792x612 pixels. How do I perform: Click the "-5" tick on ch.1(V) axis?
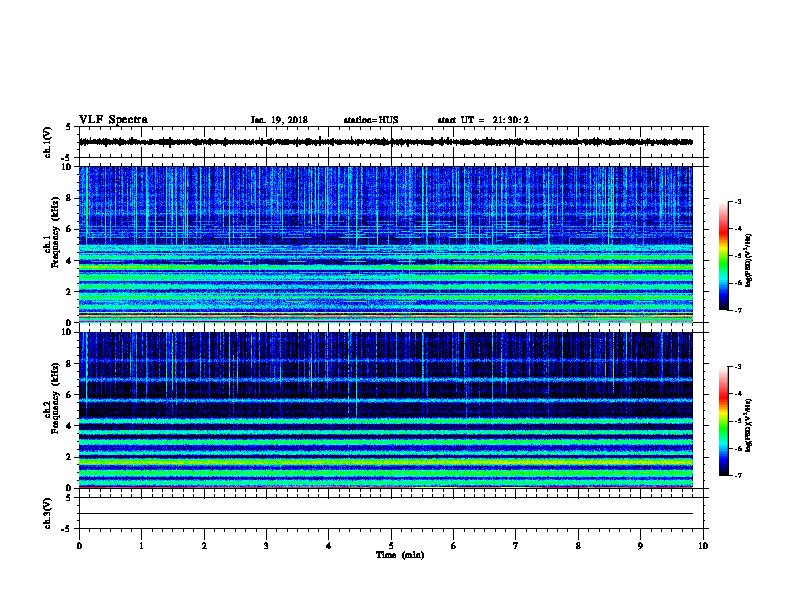[66, 158]
